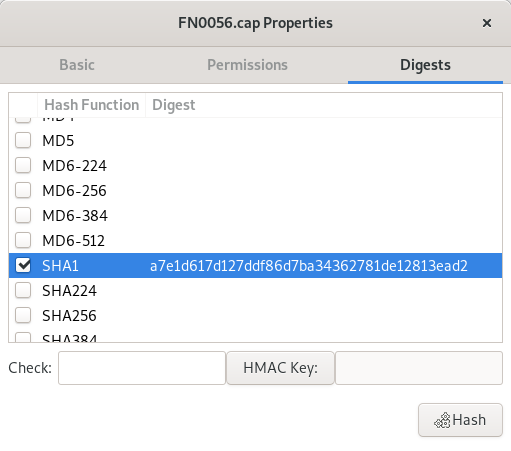Uncheck the SHA1 hash checkbox

point(23,265)
